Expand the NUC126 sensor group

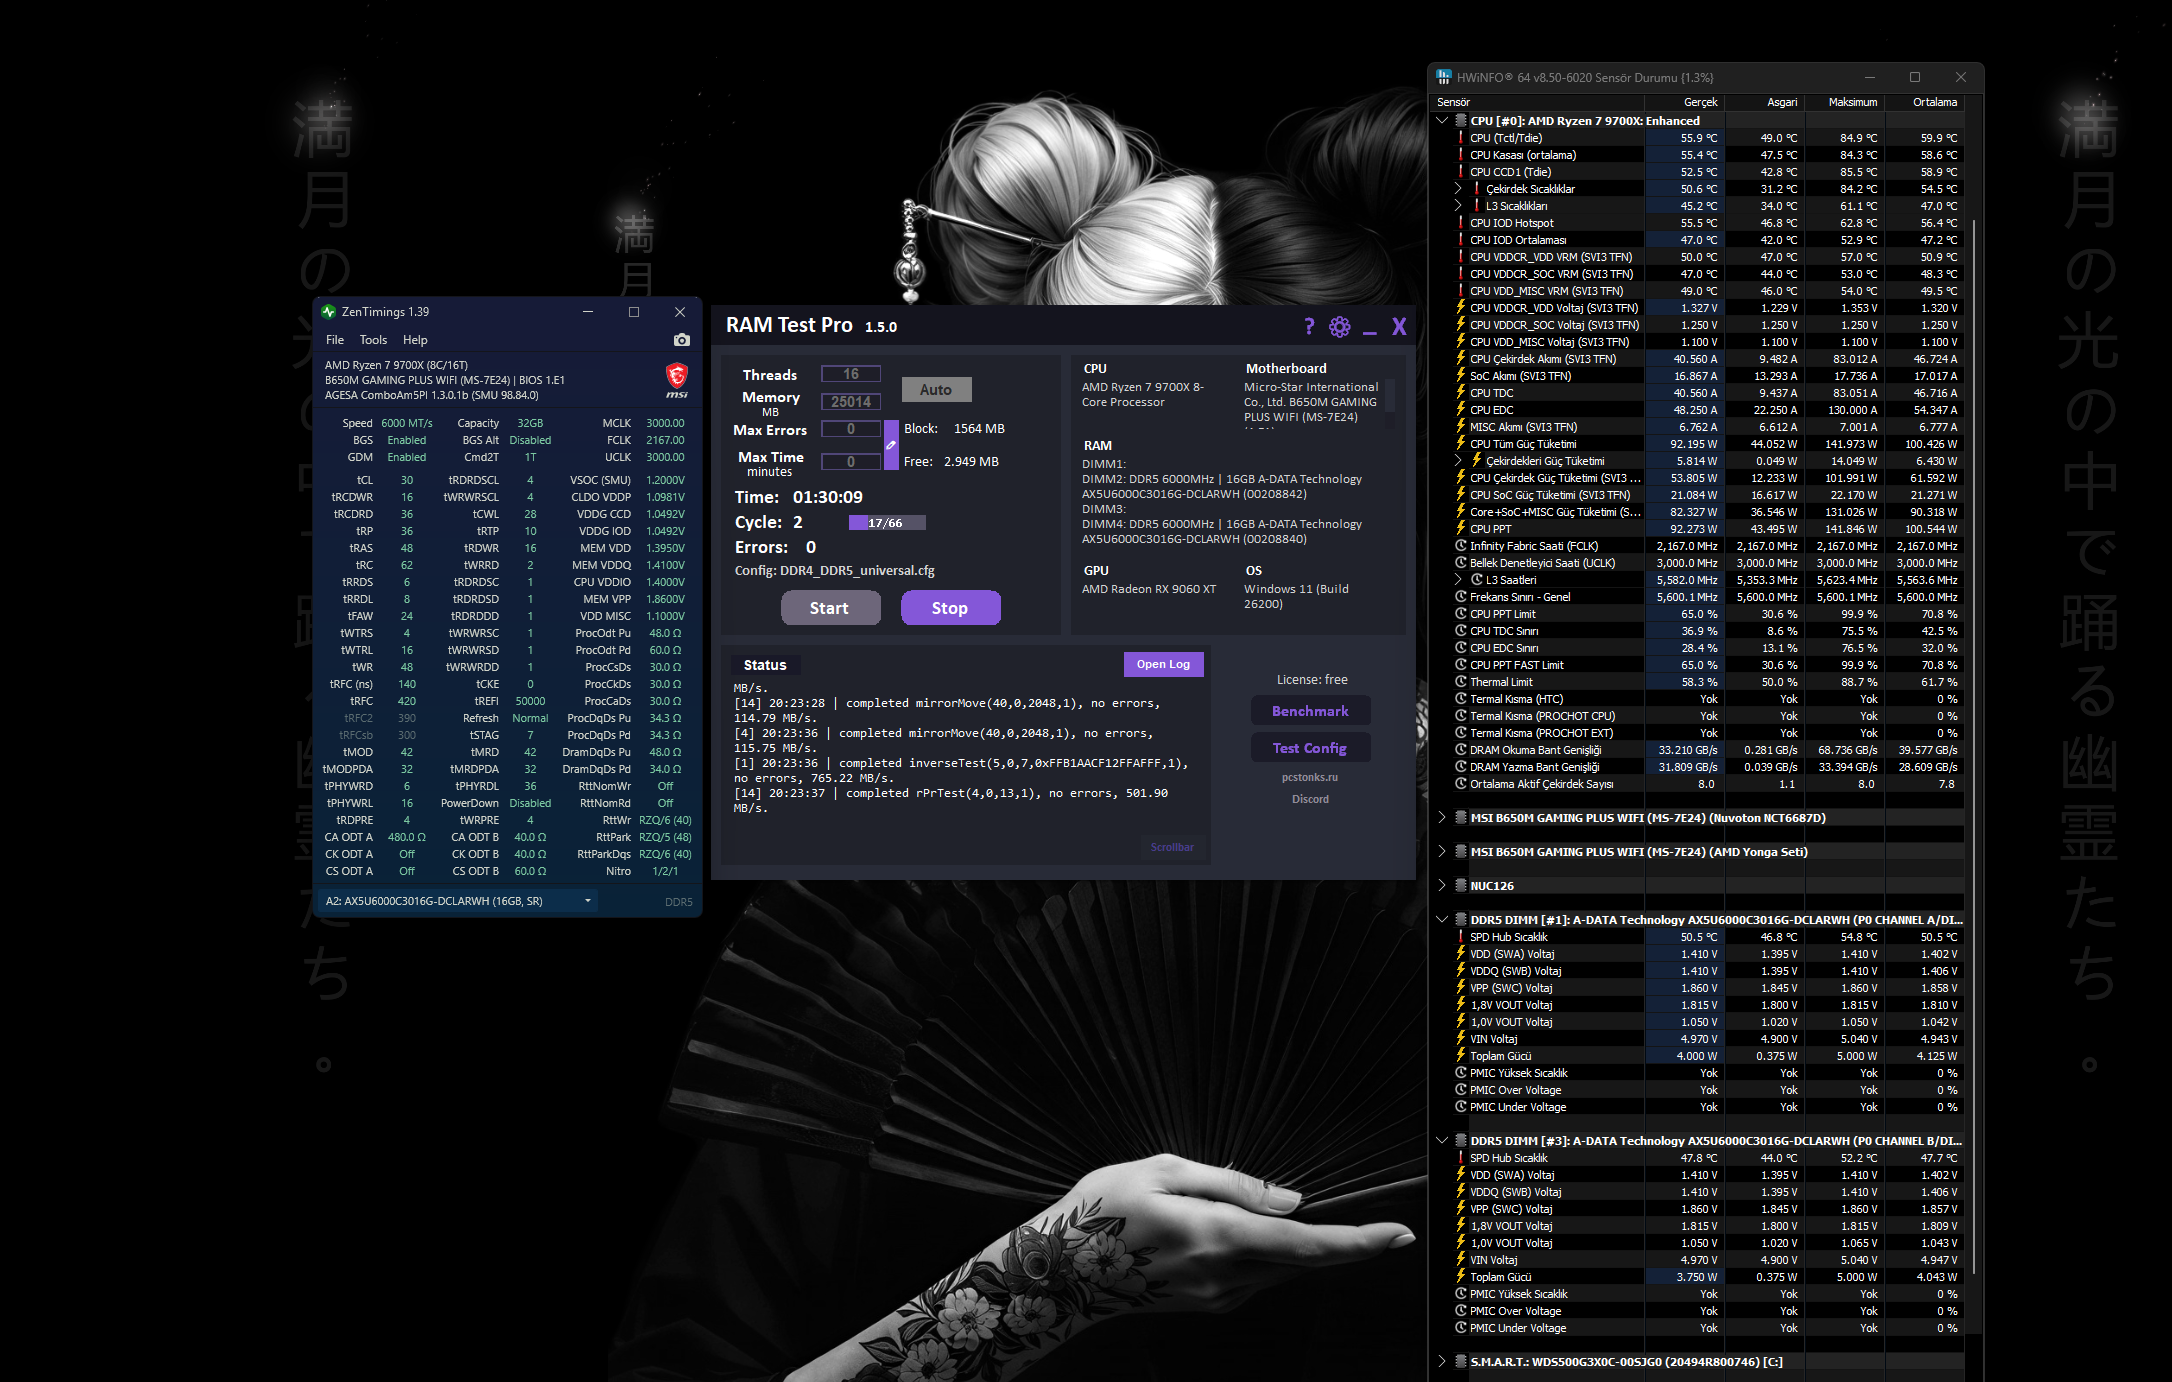pyautogui.click(x=1442, y=886)
